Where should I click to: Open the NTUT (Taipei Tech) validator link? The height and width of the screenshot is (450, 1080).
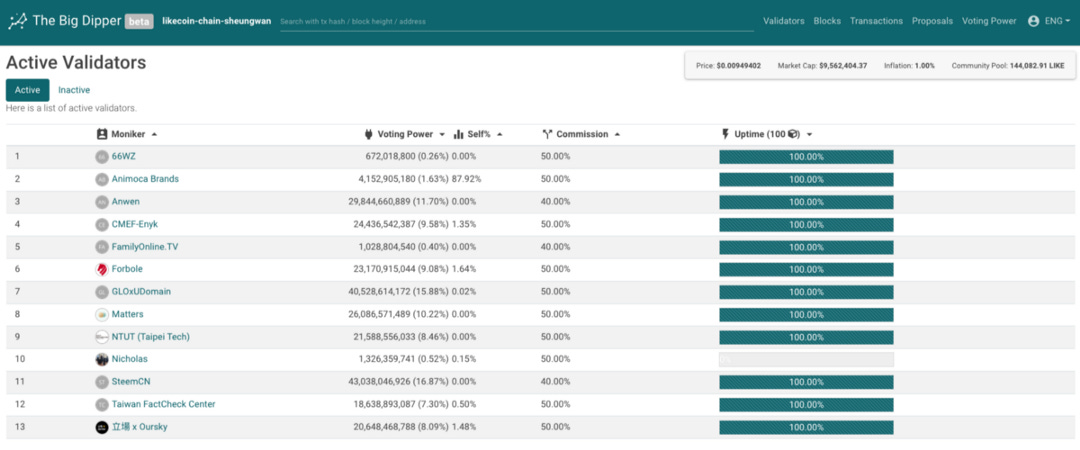pos(151,337)
